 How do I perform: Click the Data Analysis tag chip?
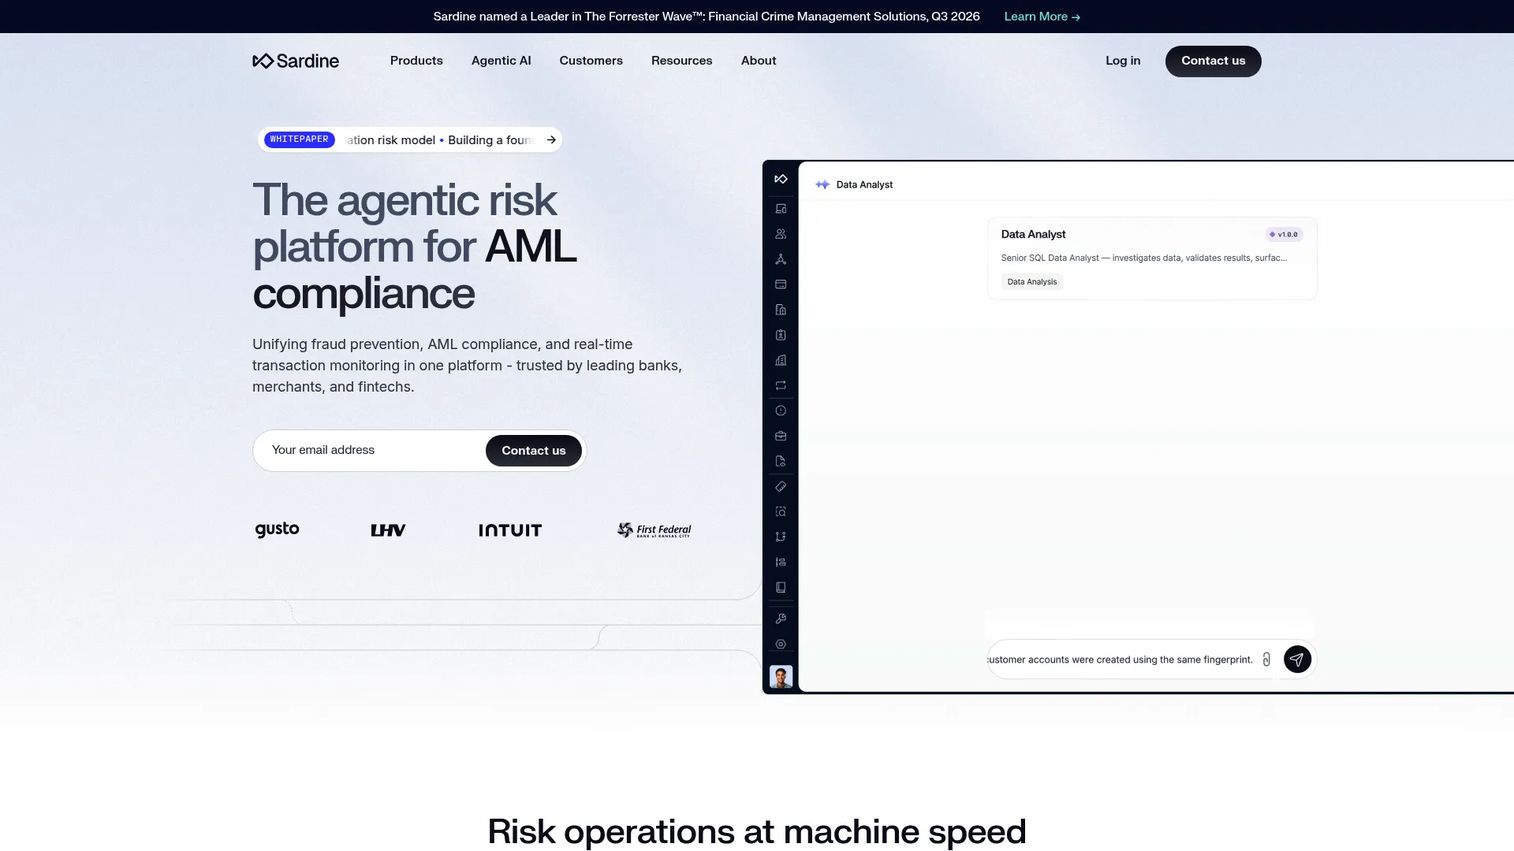pos(1032,282)
